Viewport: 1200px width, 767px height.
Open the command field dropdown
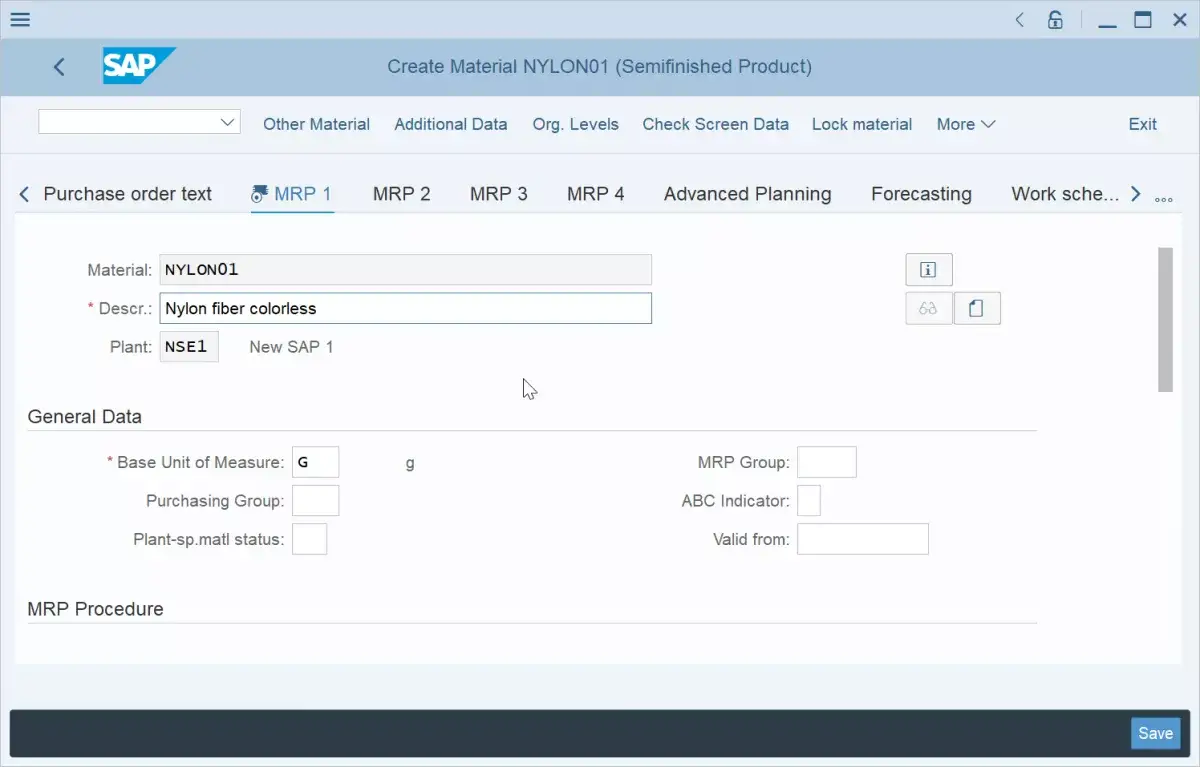[227, 122]
